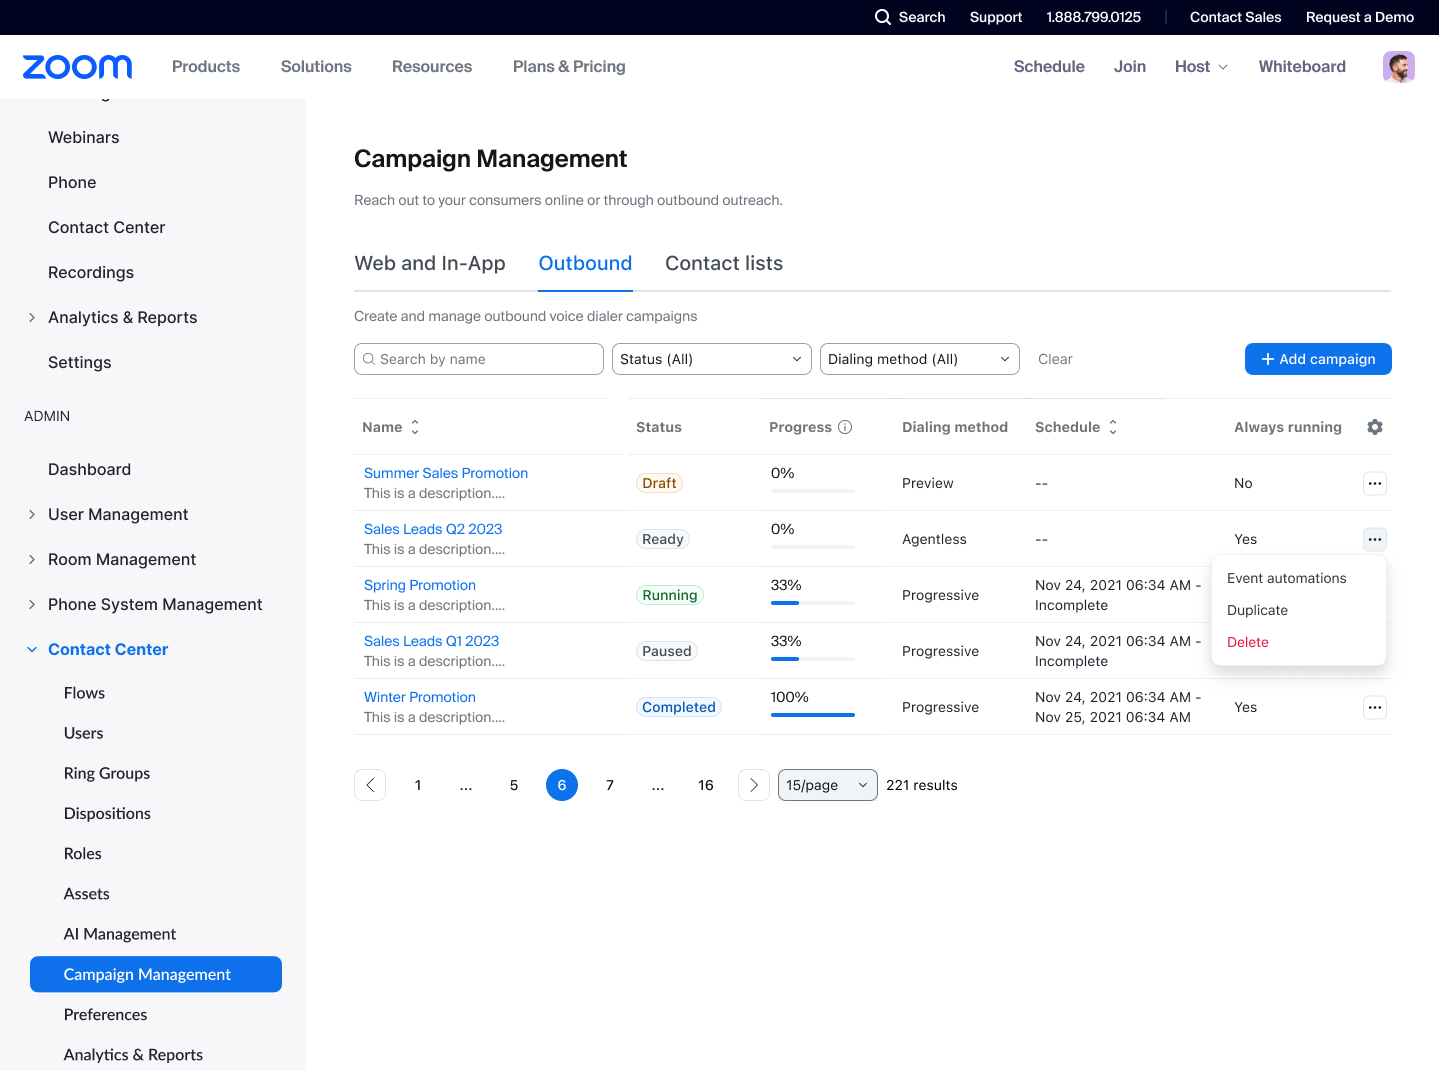Open Sales Leads Q2 2023 campaign
This screenshot has height=1071, width=1440.
tap(433, 529)
